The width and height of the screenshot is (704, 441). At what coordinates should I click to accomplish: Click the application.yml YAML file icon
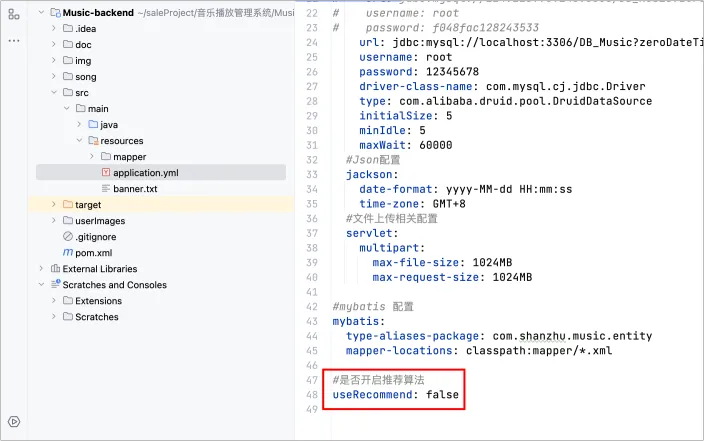pos(105,173)
